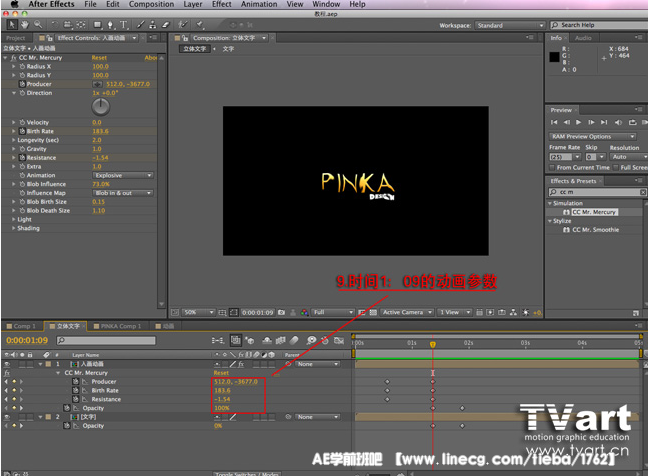Click current time display 0:00:01:09 in timeline
Viewport: 648px width, 476px height.
(27, 340)
